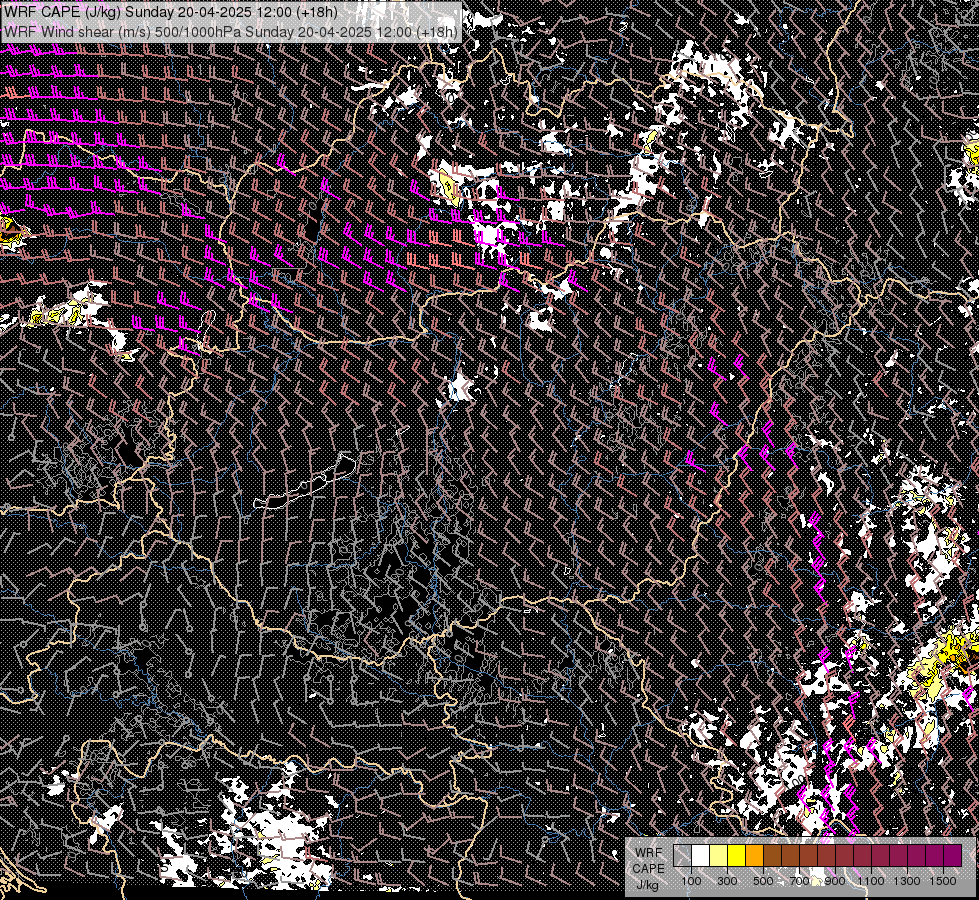Click the "700" legend scale label
The width and height of the screenshot is (979, 900).
(799, 881)
